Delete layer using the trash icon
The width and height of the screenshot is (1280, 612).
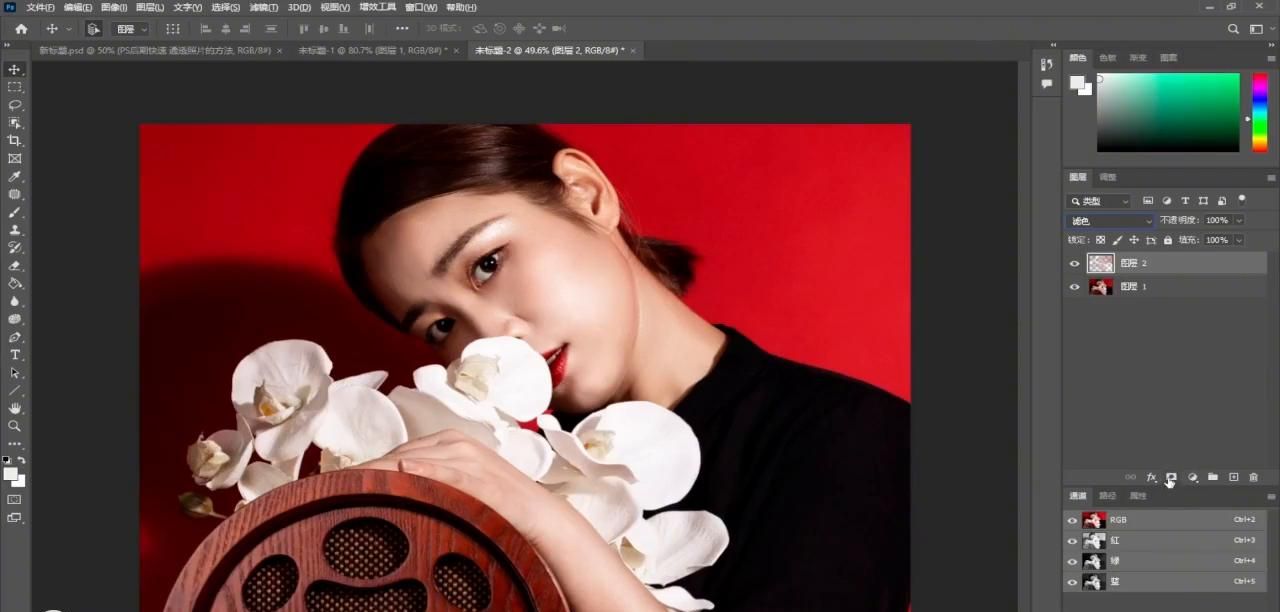[1253, 478]
